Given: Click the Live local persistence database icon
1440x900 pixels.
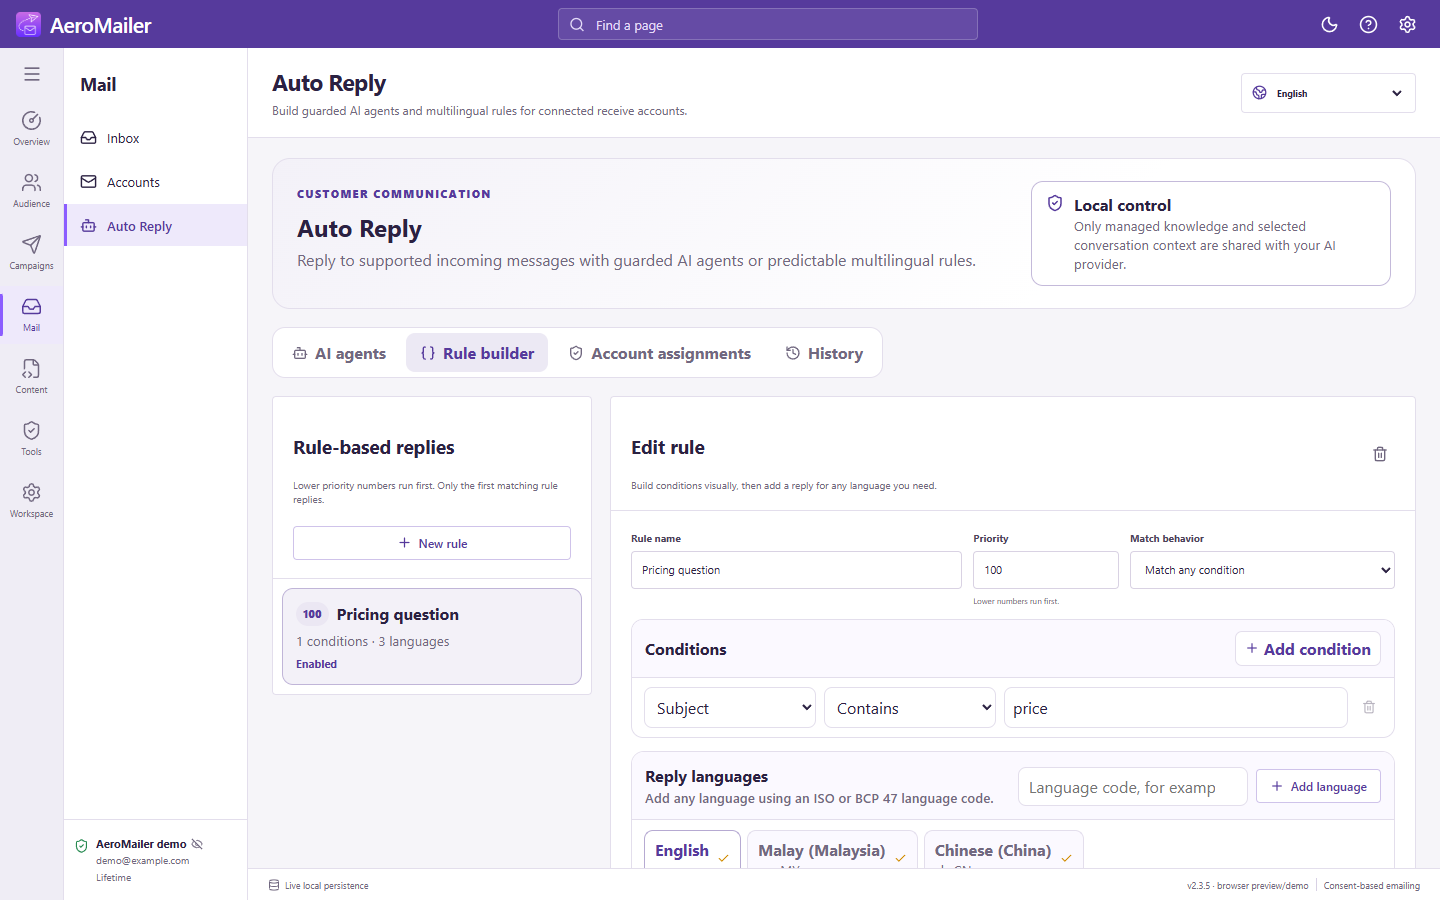Looking at the screenshot, I should pos(274,885).
